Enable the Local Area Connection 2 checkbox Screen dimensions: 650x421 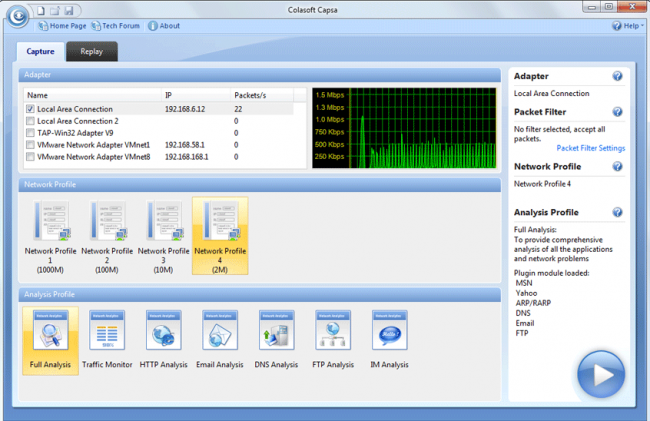pyautogui.click(x=31, y=121)
